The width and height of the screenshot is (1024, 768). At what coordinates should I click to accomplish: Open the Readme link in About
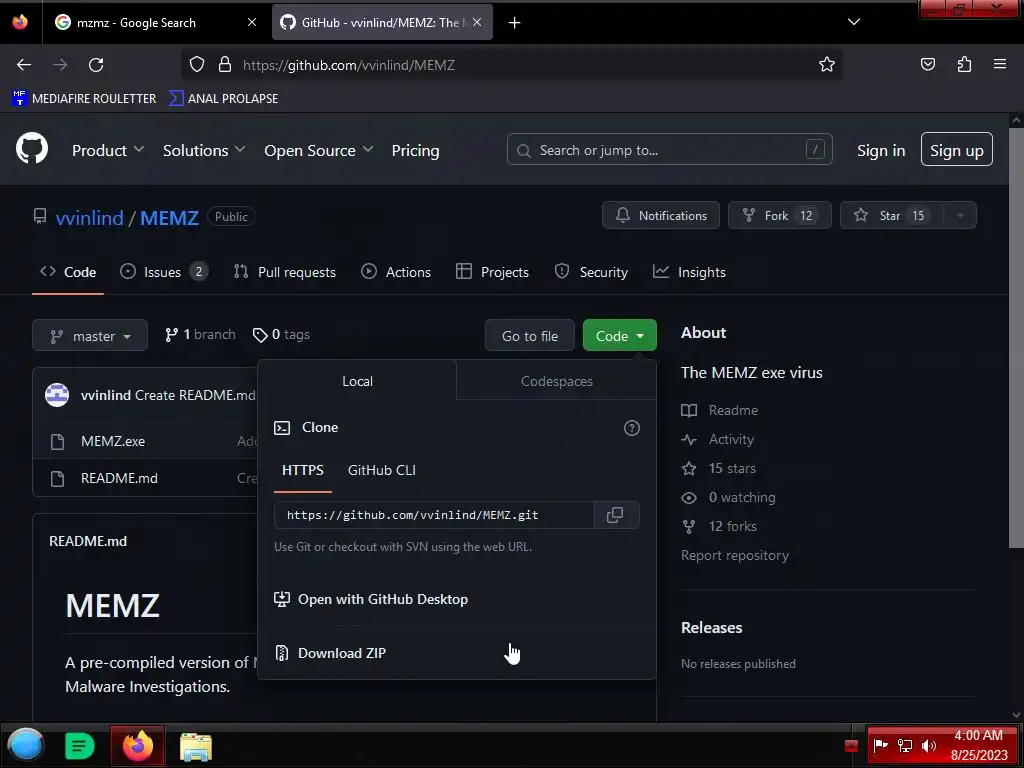tap(720, 410)
